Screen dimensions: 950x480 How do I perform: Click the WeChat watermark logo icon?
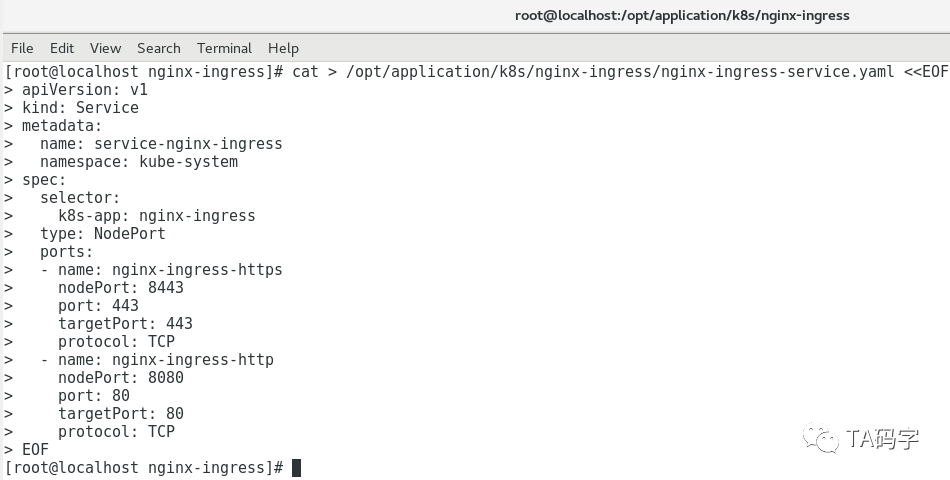(824, 438)
